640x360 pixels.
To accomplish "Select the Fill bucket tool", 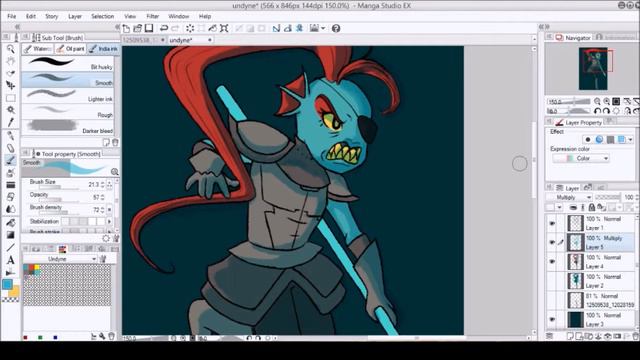I will [x=11, y=223].
